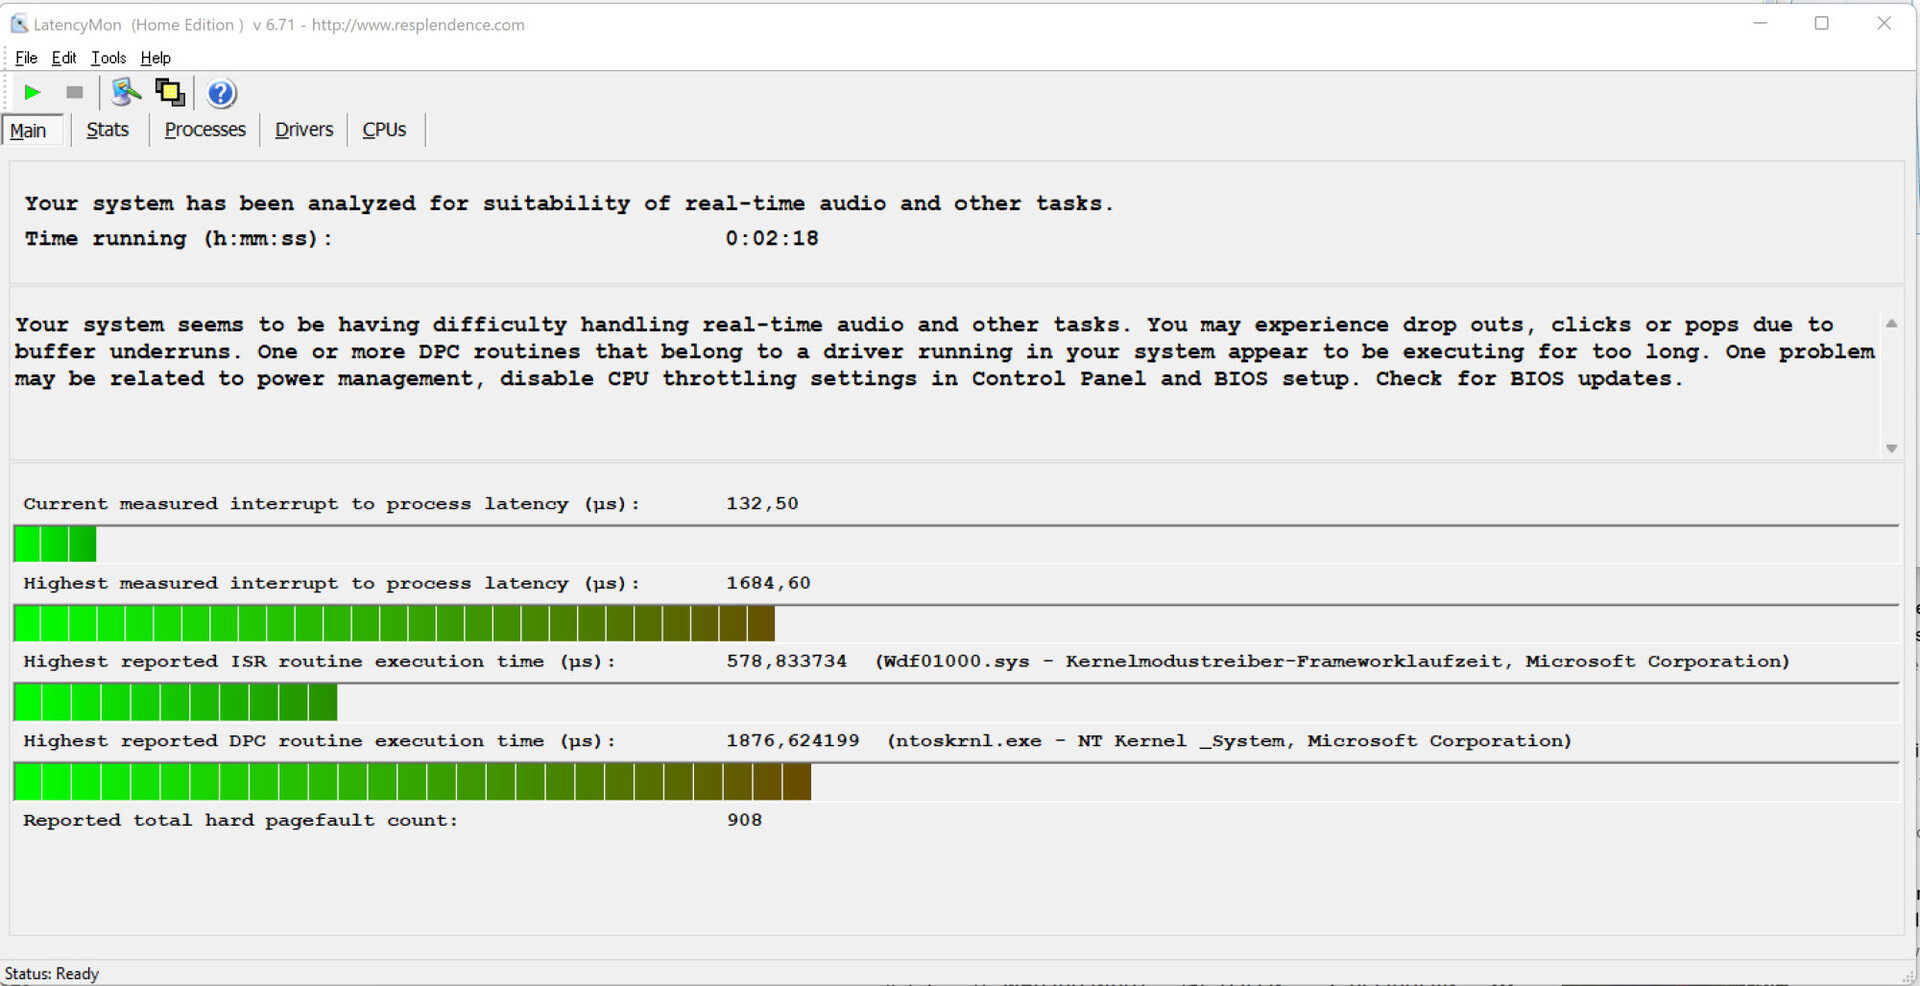The height and width of the screenshot is (986, 1920).
Task: Click the 'Status: Ready' status bar text
Action: 52,973
